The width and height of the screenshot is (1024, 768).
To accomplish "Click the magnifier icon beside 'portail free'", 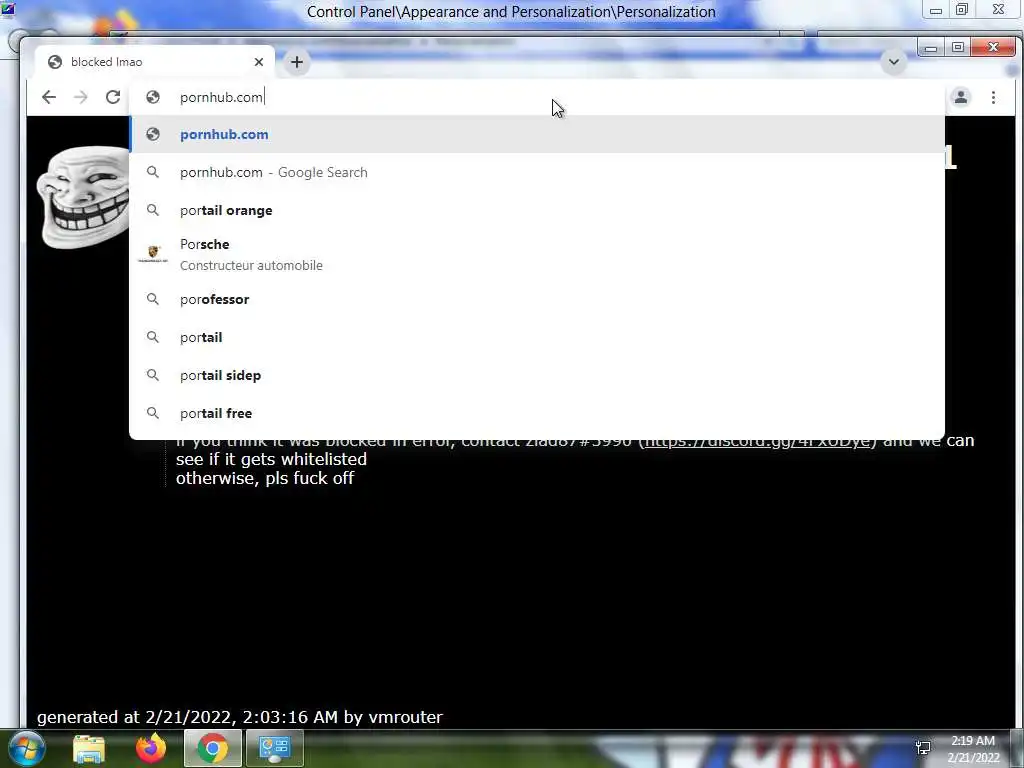I will click(x=153, y=413).
